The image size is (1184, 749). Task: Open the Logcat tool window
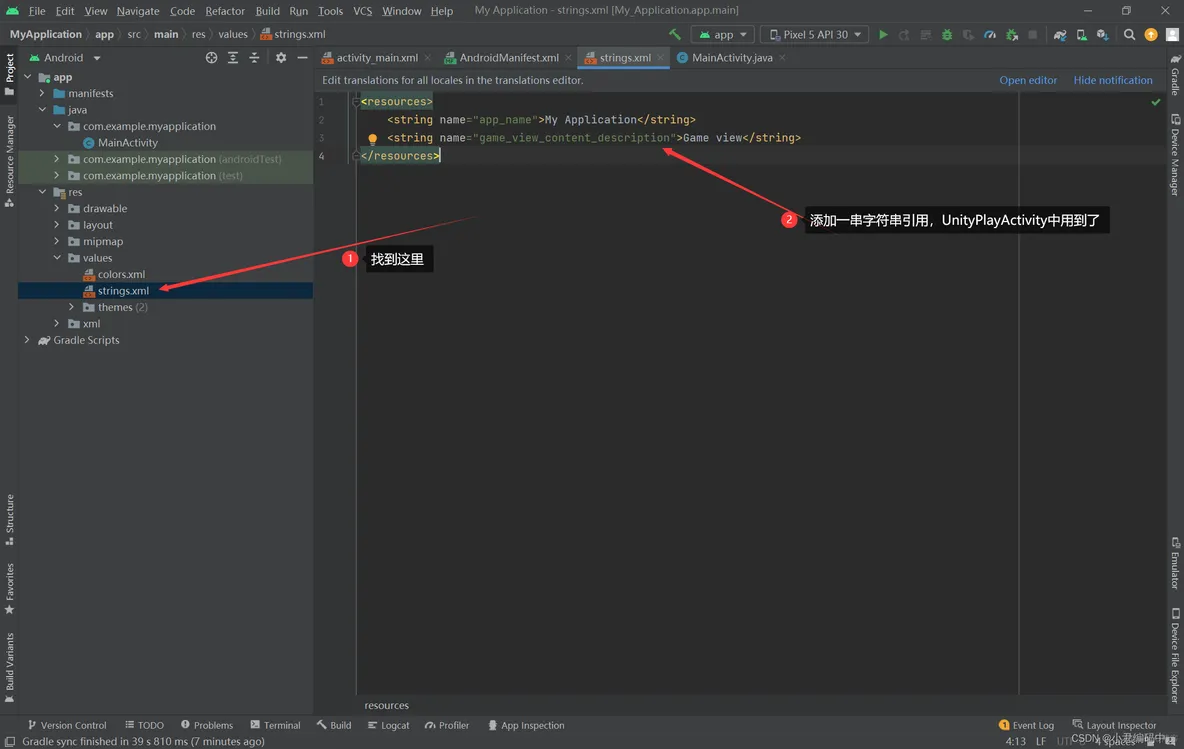388,726
